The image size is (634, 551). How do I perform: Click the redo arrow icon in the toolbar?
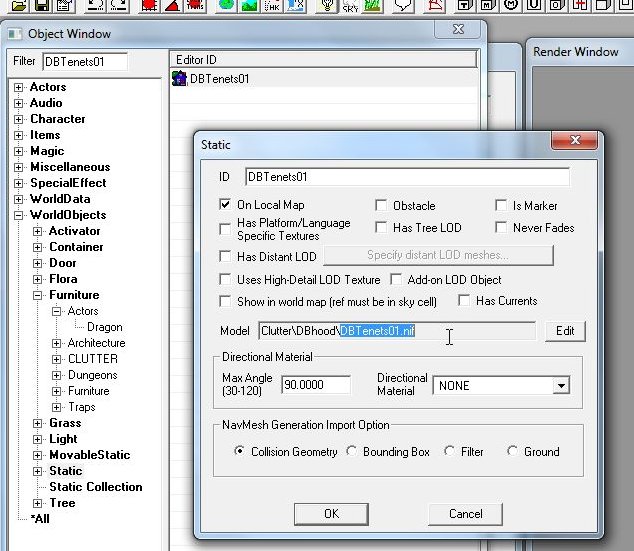[x=119, y=5]
